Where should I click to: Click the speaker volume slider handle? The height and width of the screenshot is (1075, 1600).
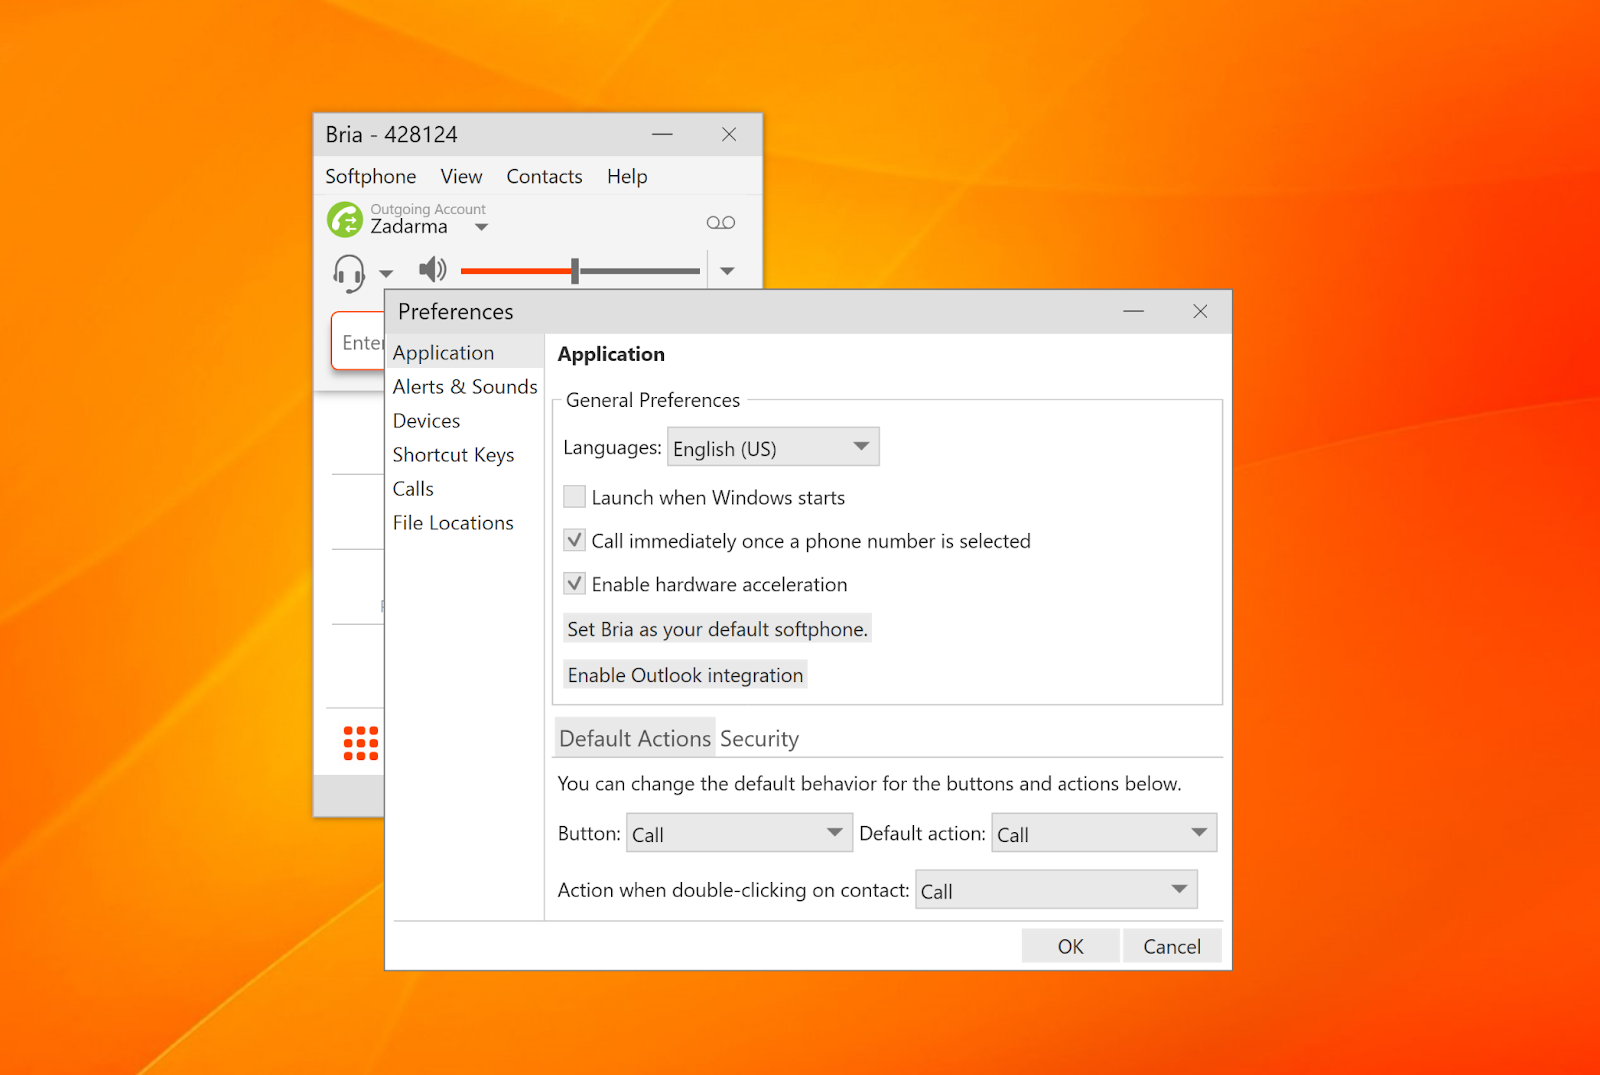(x=575, y=271)
